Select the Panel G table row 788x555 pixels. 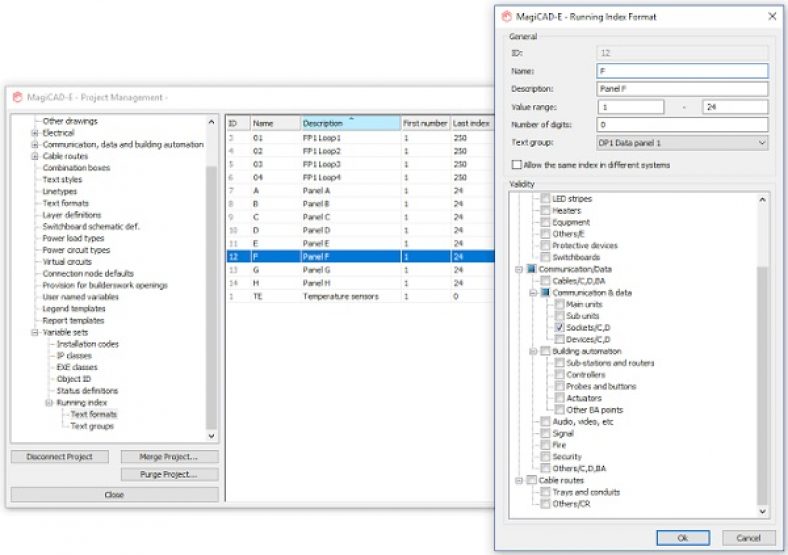pos(360,270)
